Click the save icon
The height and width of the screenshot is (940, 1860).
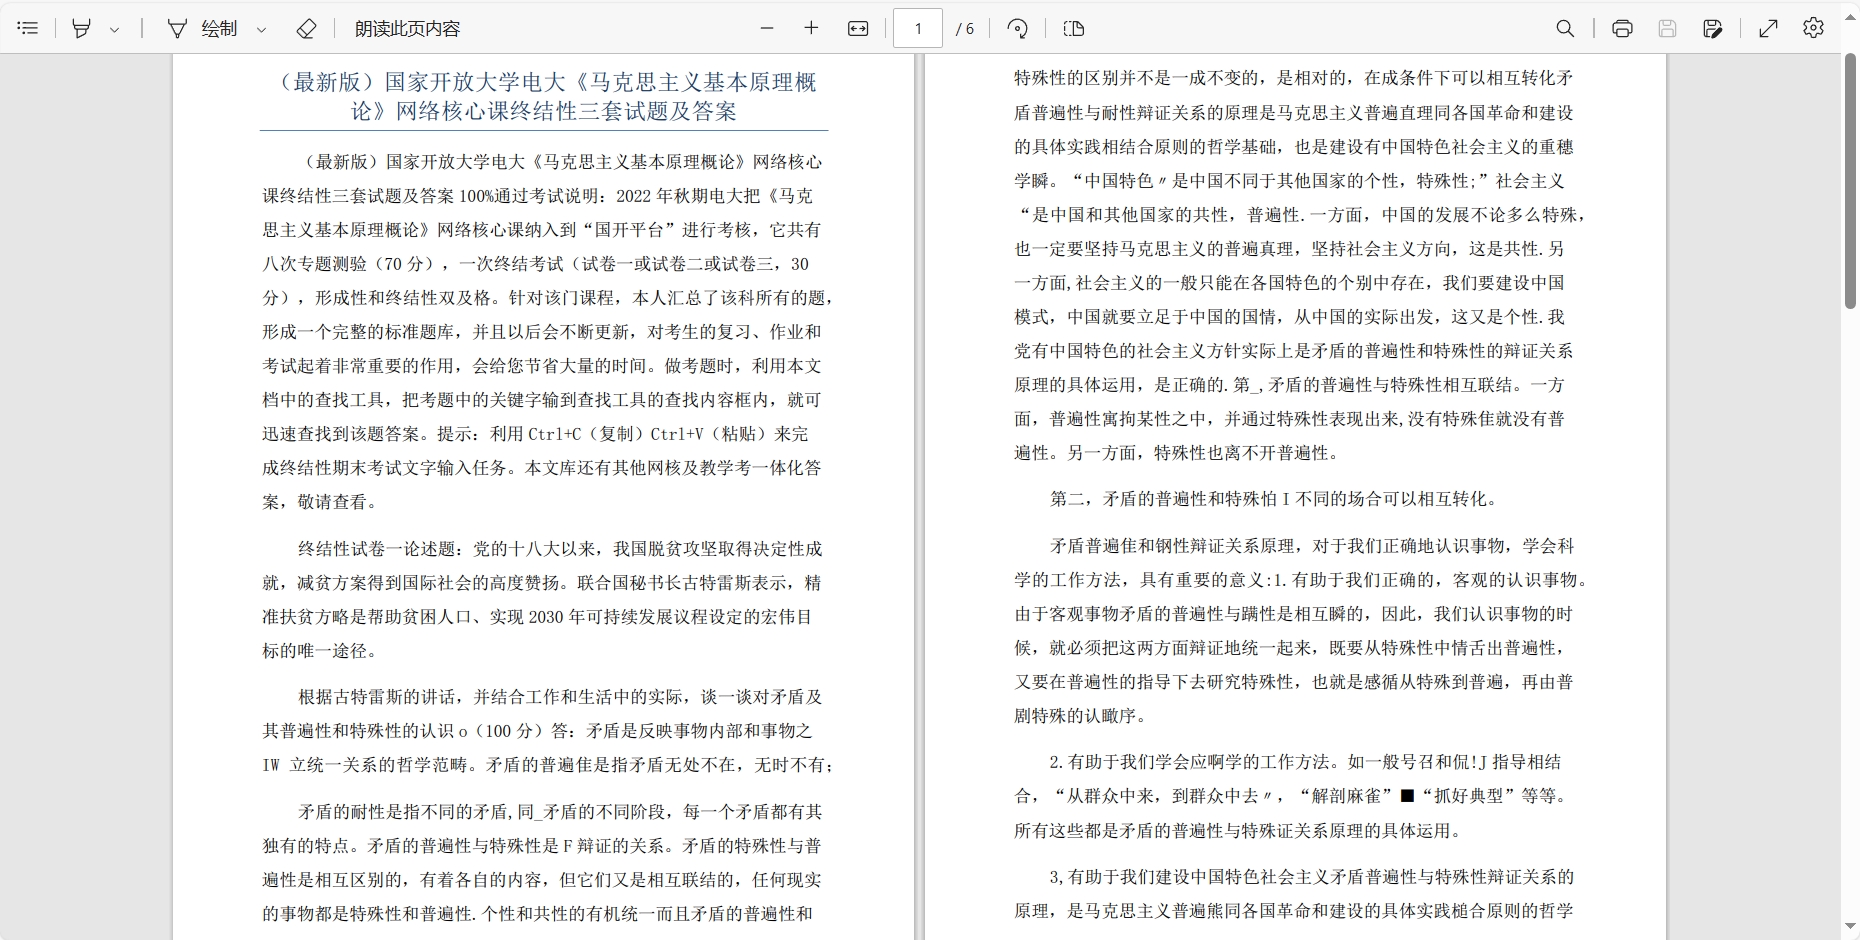[1667, 28]
